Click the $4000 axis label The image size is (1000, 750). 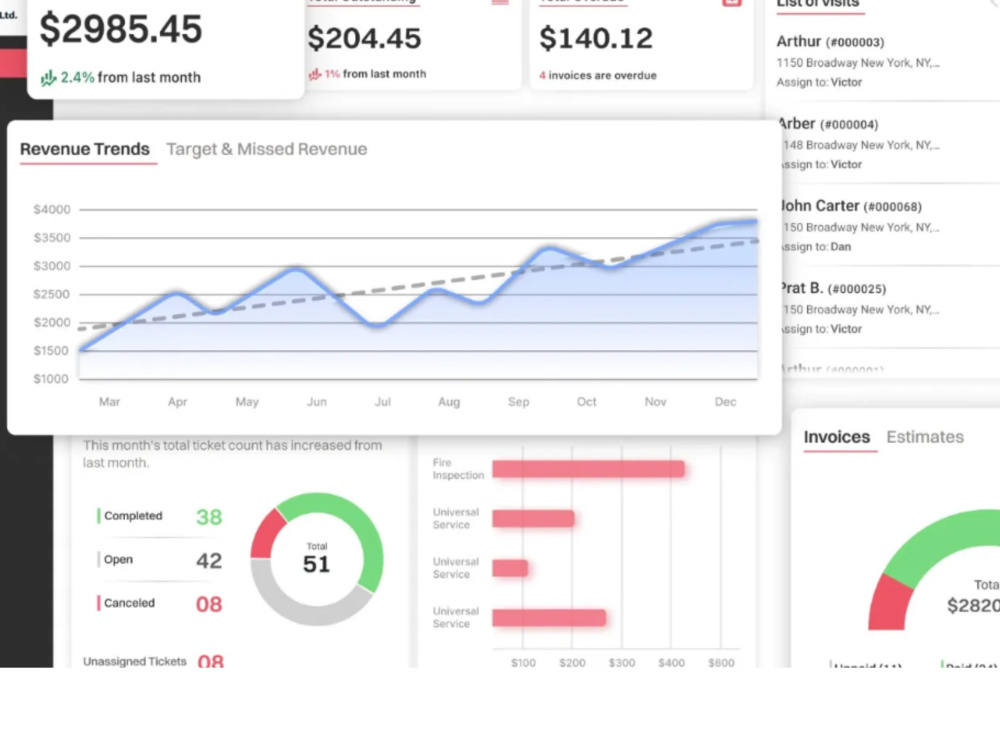pyautogui.click(x=52, y=209)
